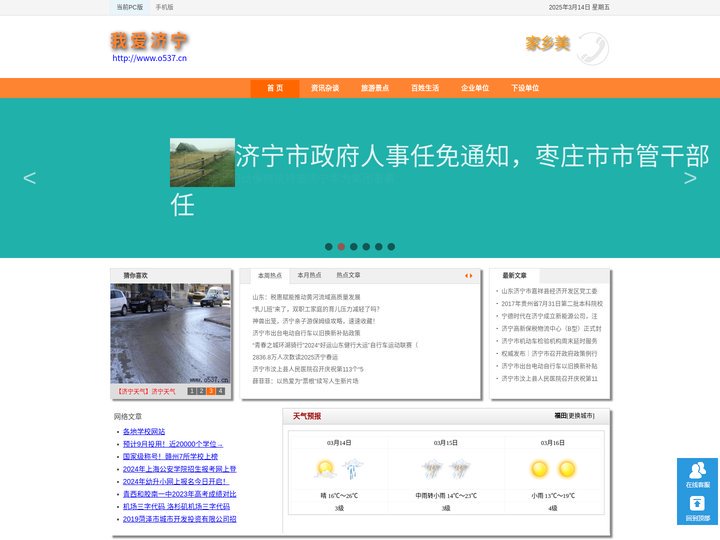Click the date text 2025年3月14日 星期五

(579, 7)
